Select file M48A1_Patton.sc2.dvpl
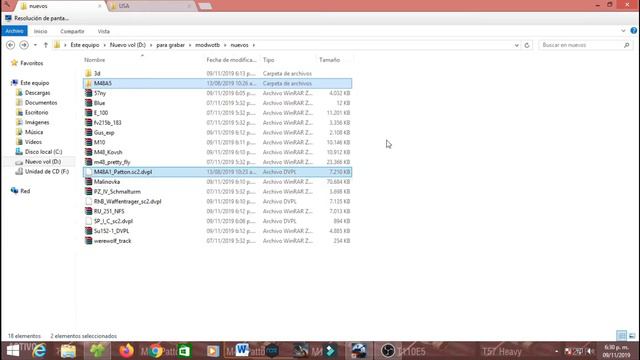The height and width of the screenshot is (360, 640). [x=123, y=172]
